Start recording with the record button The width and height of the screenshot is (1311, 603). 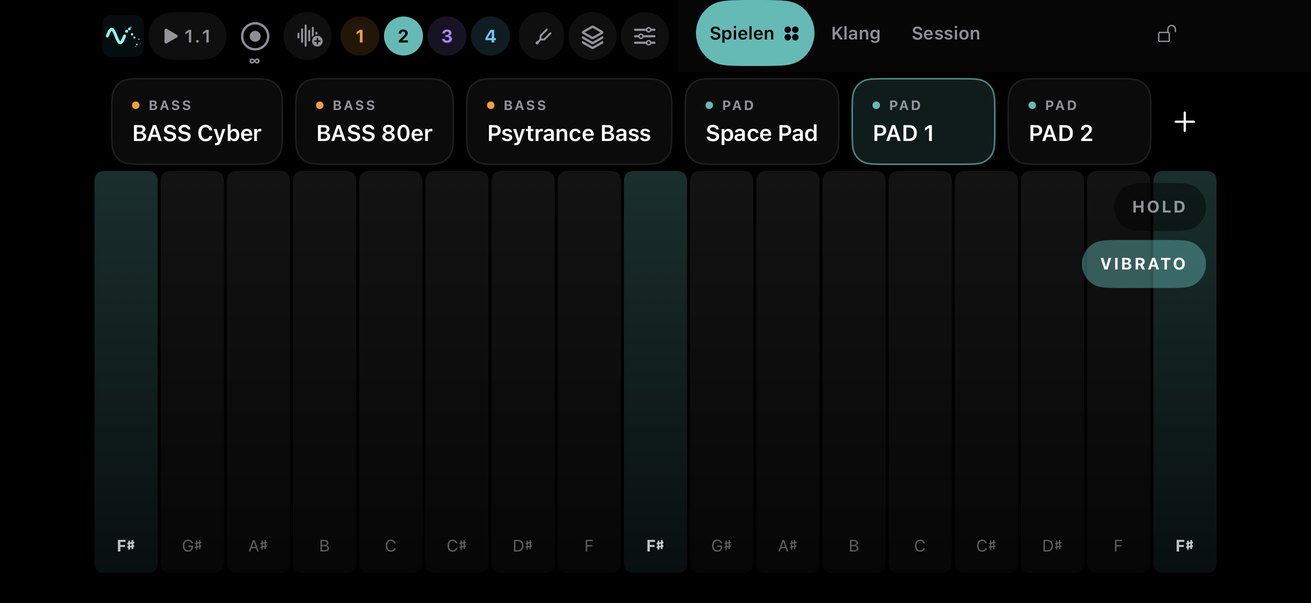(255, 37)
